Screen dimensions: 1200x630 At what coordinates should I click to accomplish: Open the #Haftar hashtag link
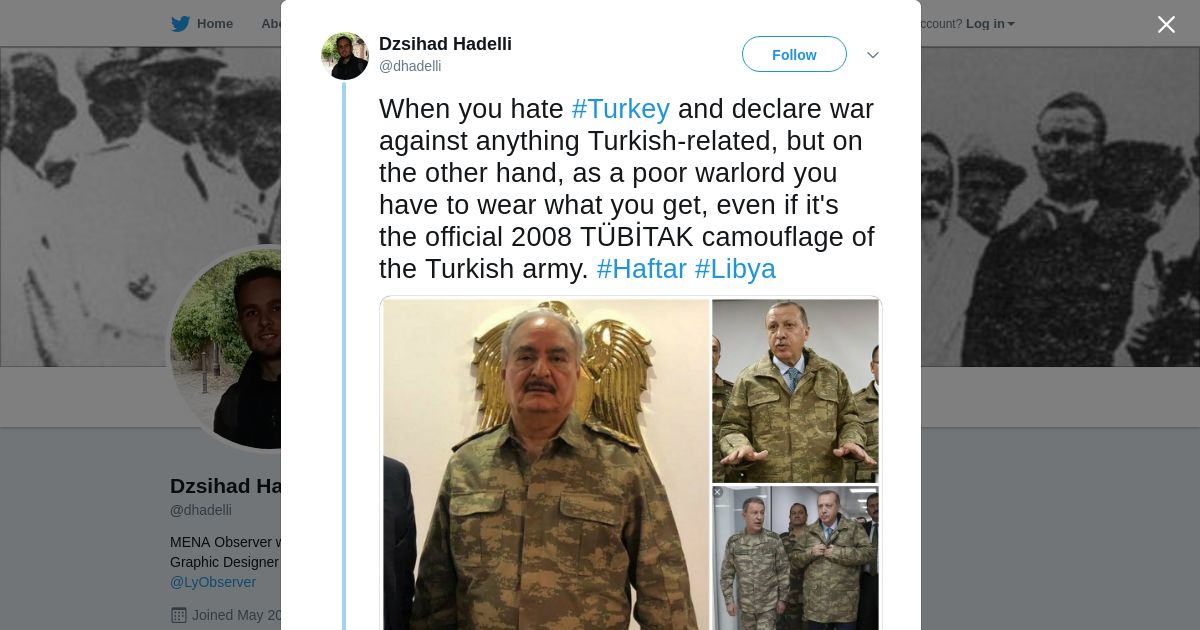[642, 269]
